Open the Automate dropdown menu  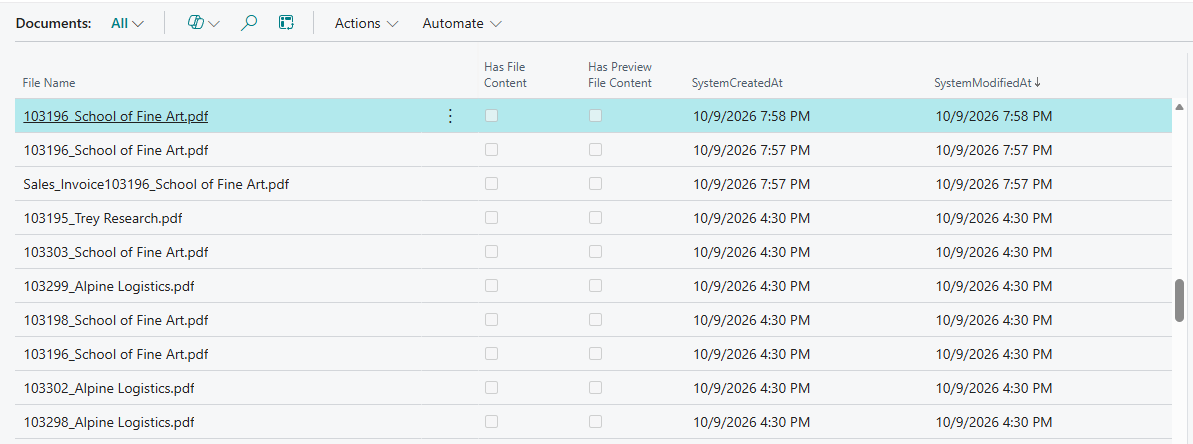pyautogui.click(x=462, y=24)
